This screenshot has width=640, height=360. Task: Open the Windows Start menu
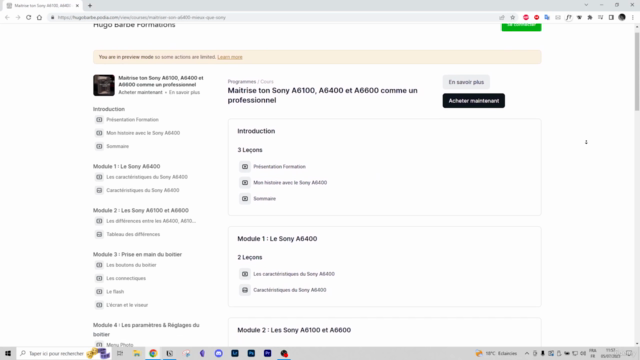tap(8, 353)
